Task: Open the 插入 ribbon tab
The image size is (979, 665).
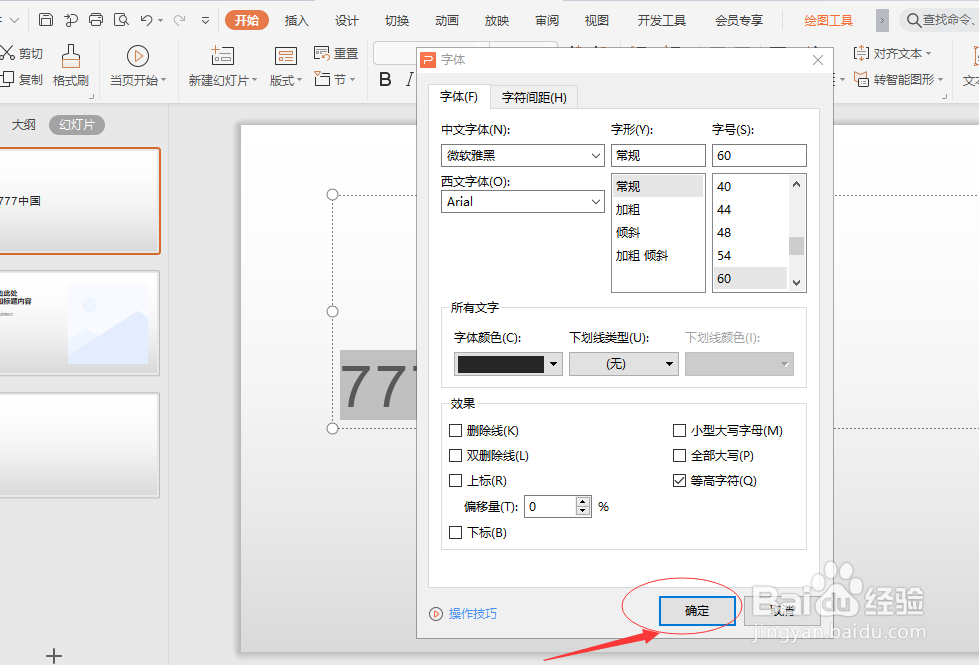Action: pos(296,19)
